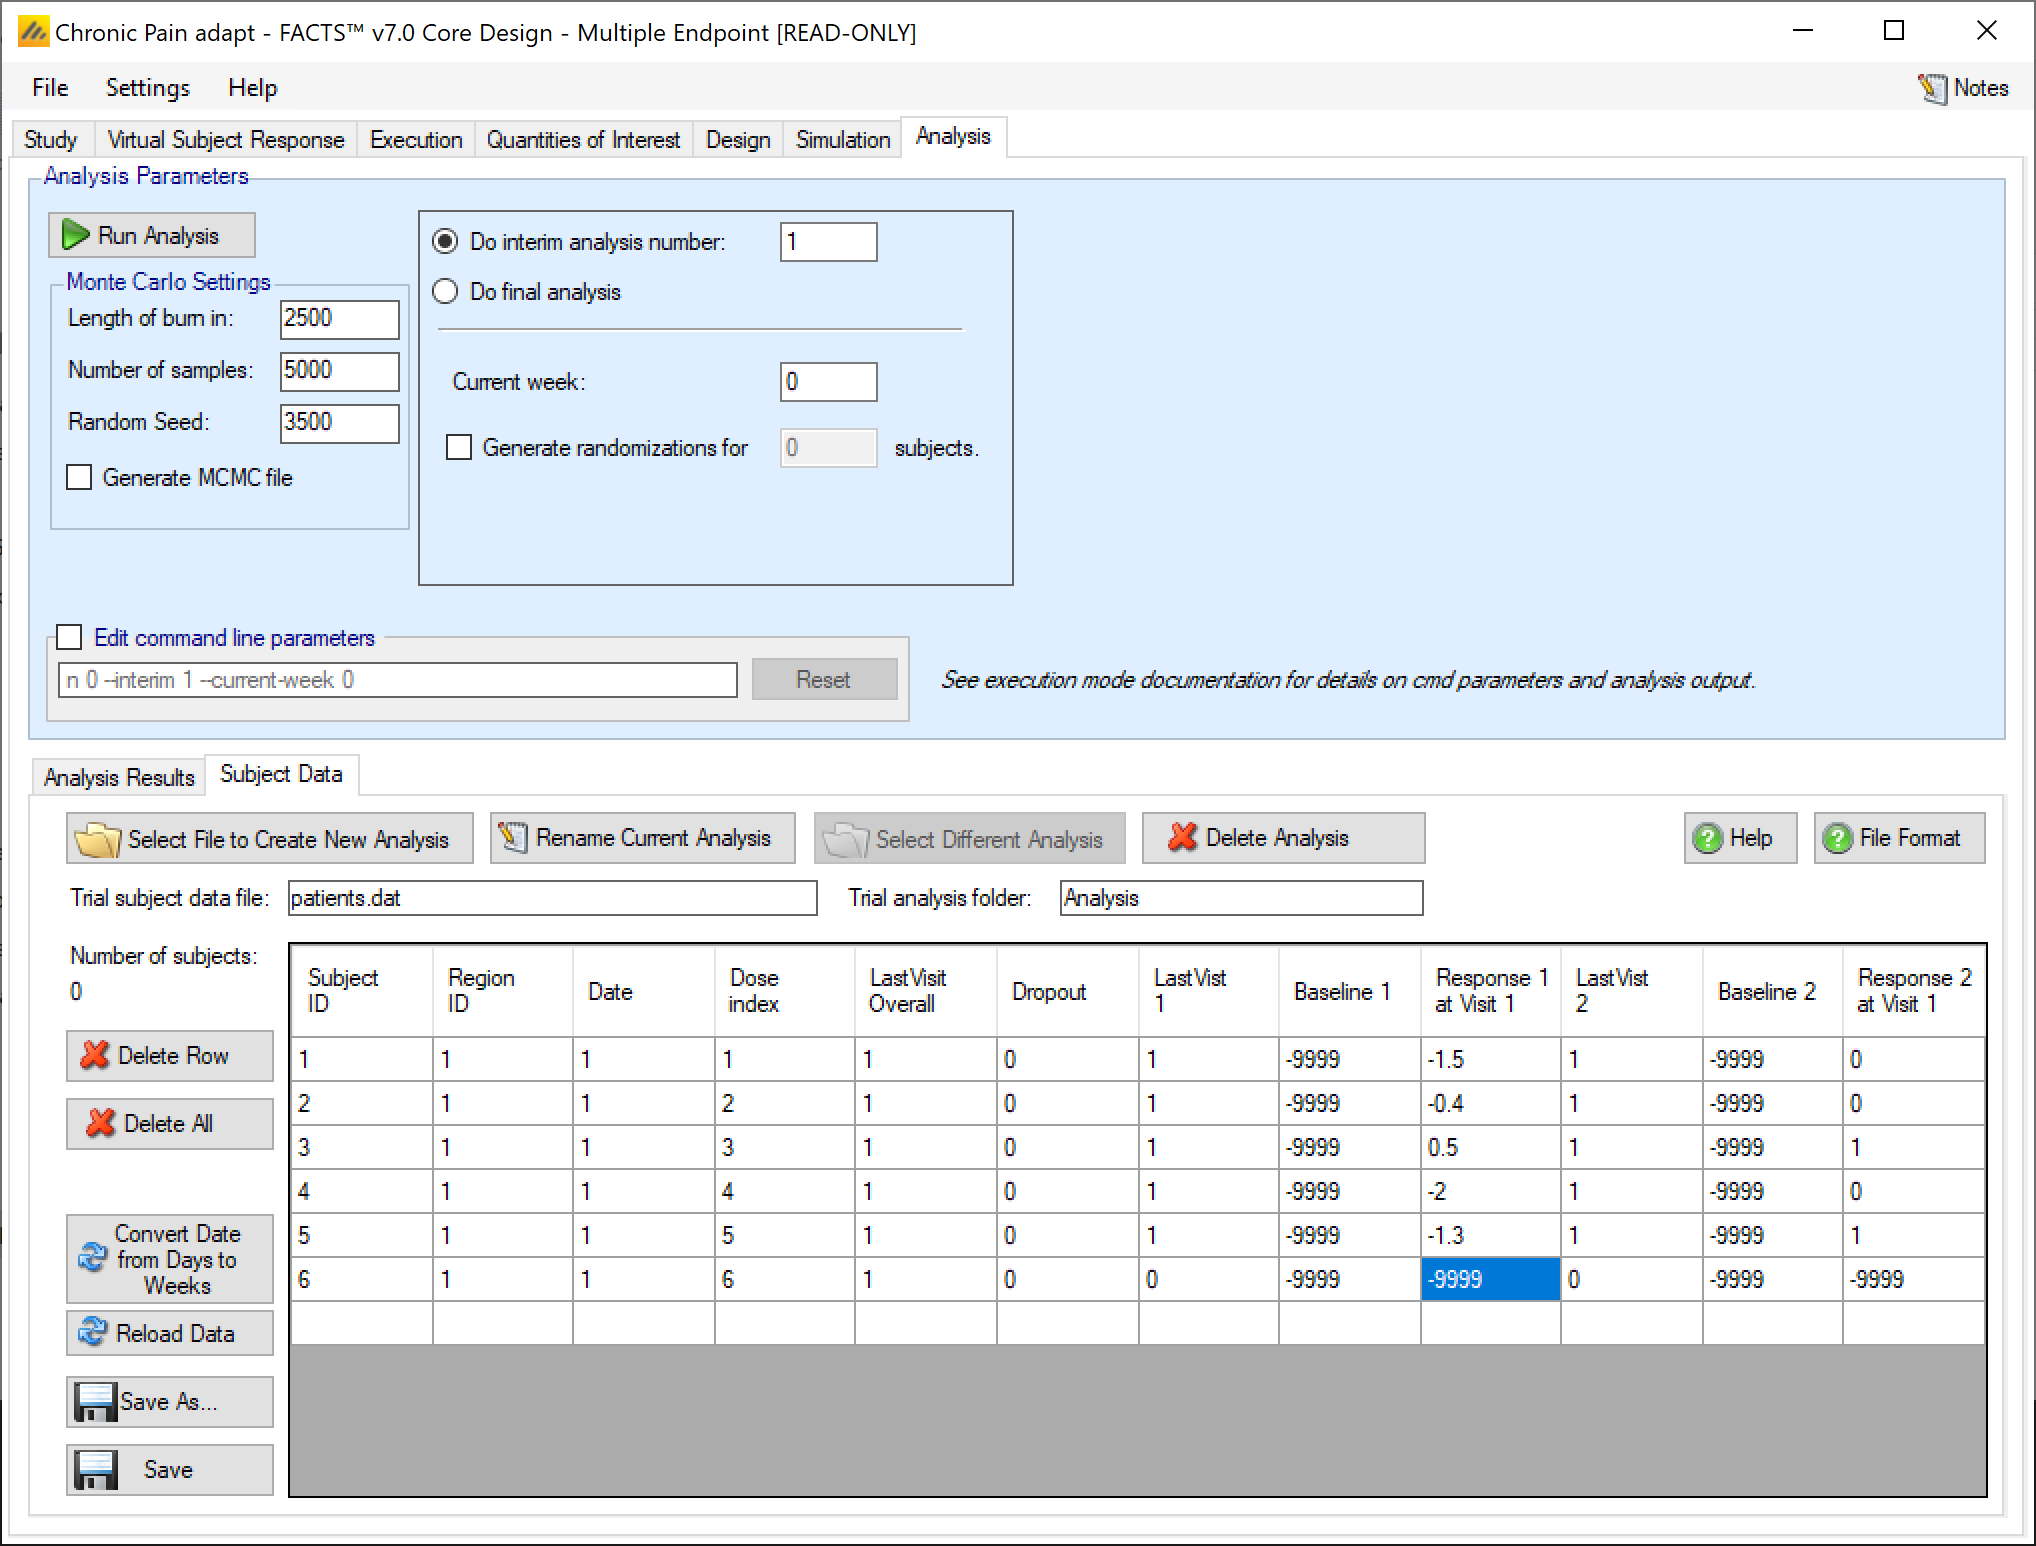
Task: Select Do final analysis radio button
Action: (445, 291)
